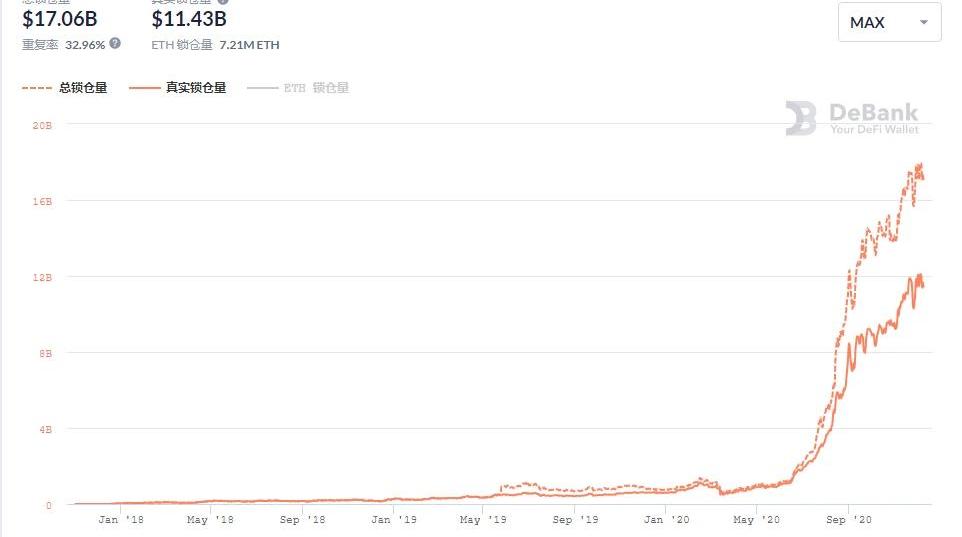Open the MAX time range dropdown

coord(889,22)
